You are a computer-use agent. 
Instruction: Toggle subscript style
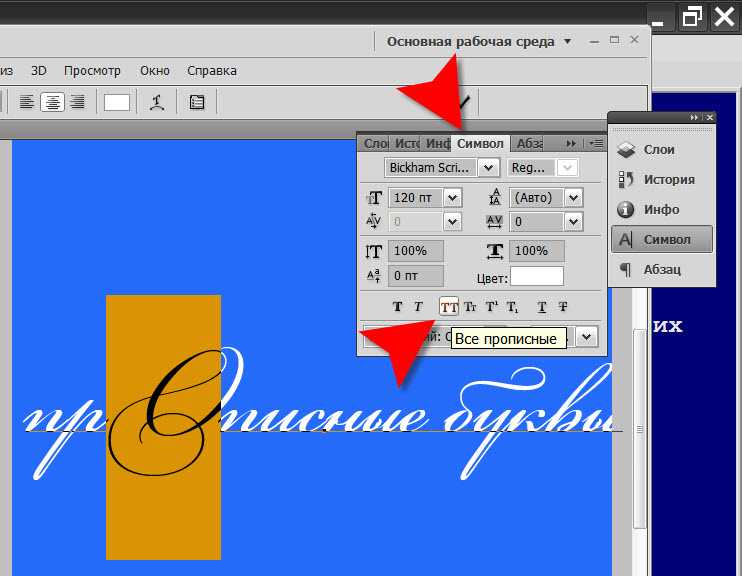point(512,307)
